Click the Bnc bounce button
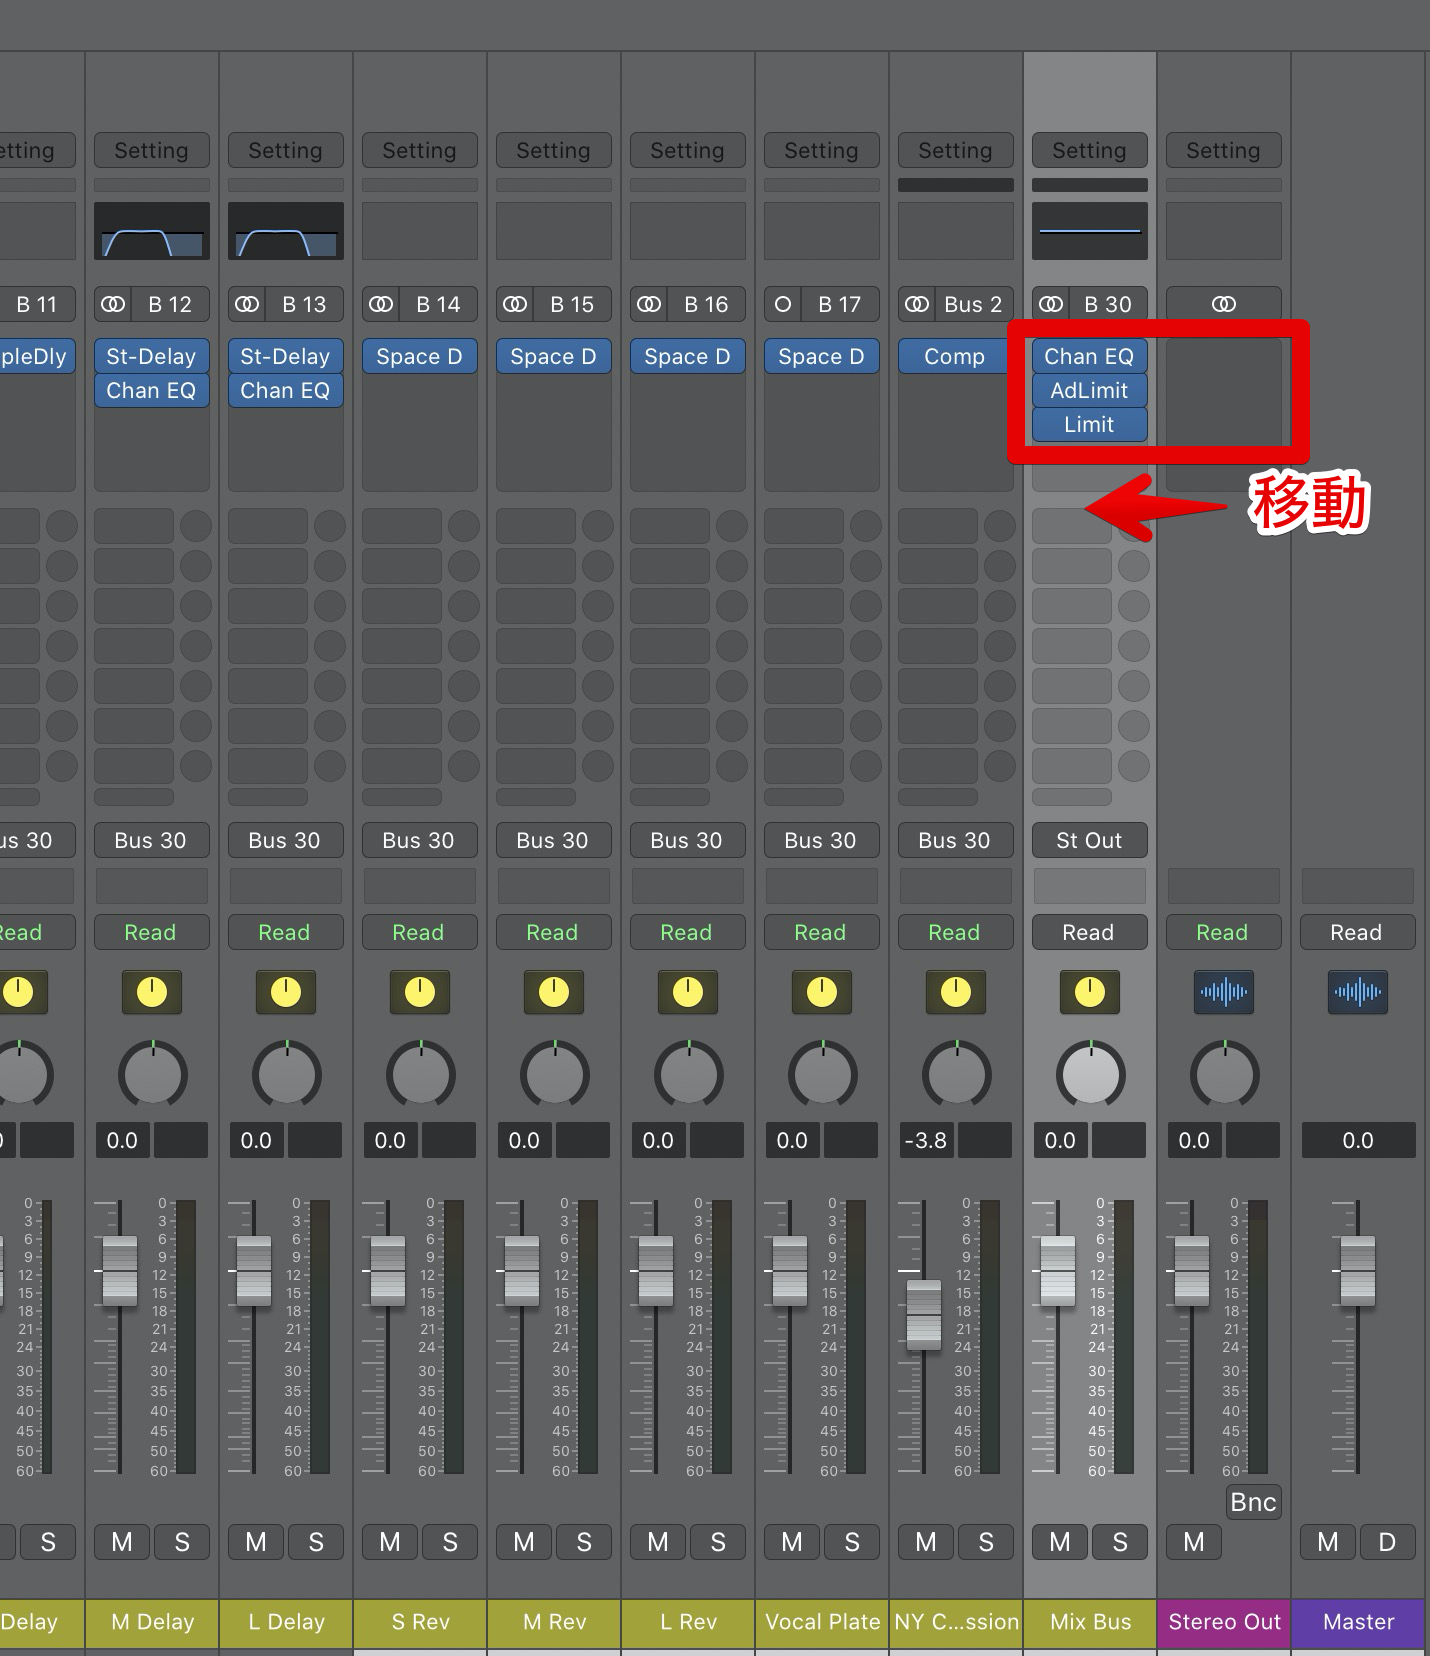Image resolution: width=1430 pixels, height=1656 pixels. [1253, 1502]
